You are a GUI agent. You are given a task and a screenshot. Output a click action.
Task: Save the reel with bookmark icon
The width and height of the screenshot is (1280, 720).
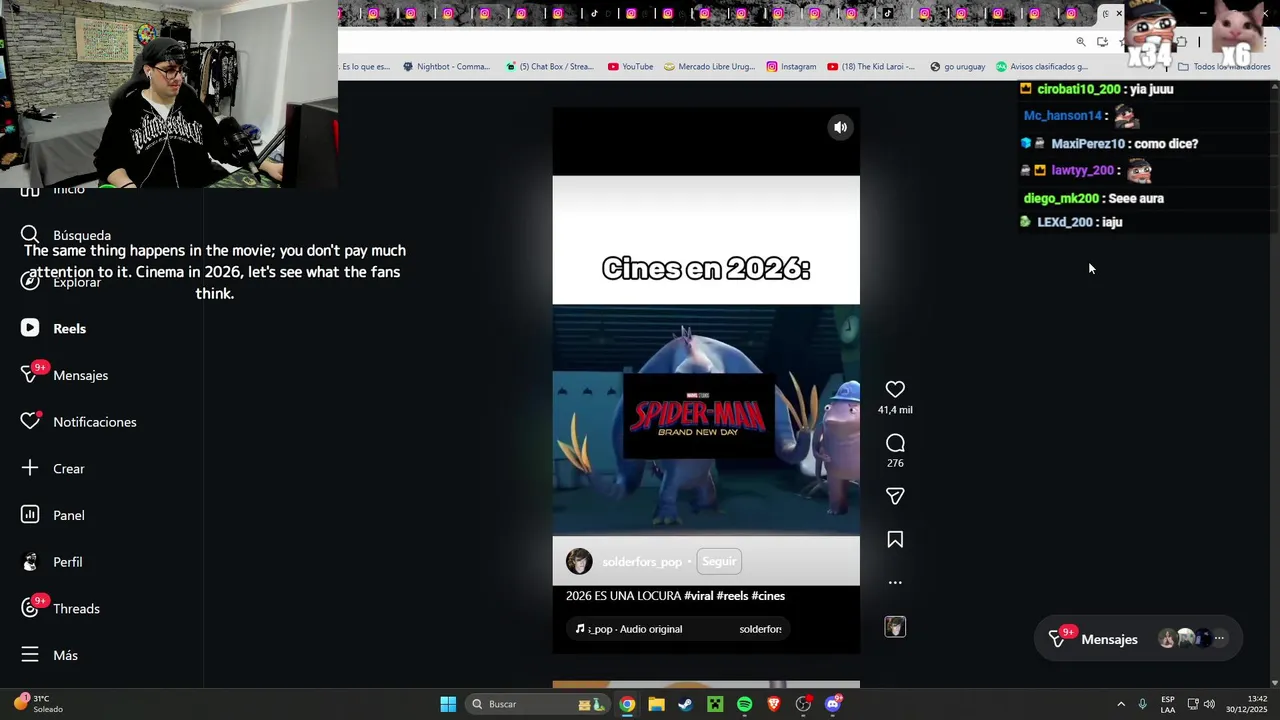pos(895,540)
